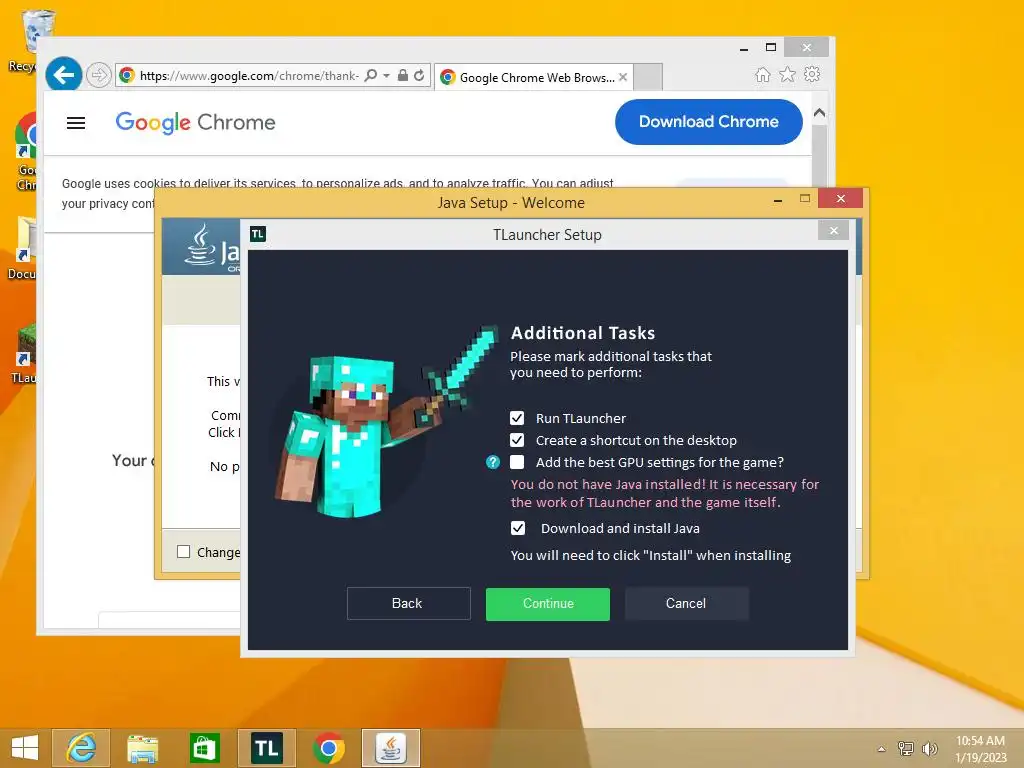Select the Recycle Bin desktop icon
The width and height of the screenshot is (1024, 768).
pyautogui.click(x=37, y=31)
